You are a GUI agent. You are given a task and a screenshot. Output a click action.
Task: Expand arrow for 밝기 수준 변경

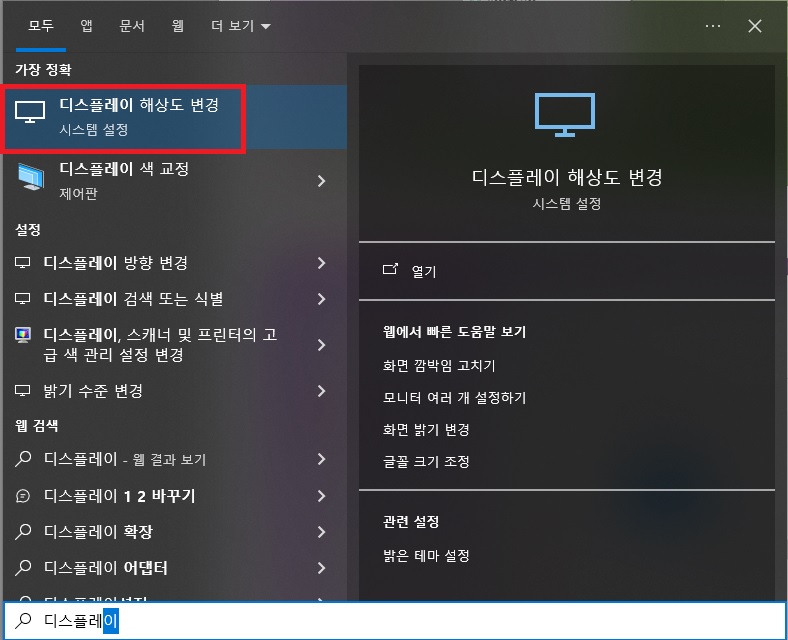click(322, 391)
